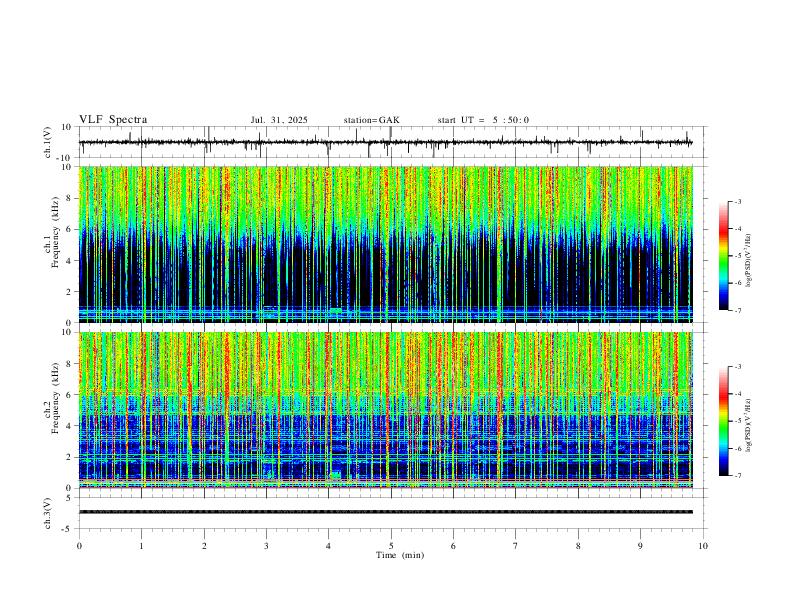Click the "station=GAK" header label
Viewport: 792px width, 612px height.
(371, 120)
